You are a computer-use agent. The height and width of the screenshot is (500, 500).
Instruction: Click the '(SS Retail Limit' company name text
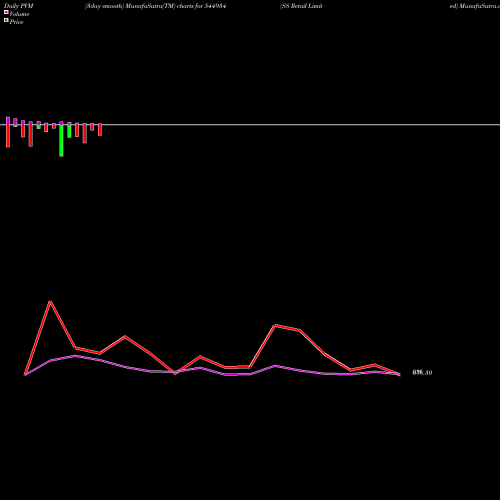click(x=301, y=6)
